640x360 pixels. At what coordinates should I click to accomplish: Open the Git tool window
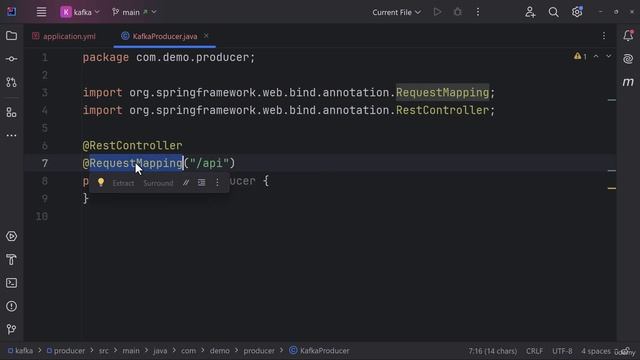coord(11,329)
